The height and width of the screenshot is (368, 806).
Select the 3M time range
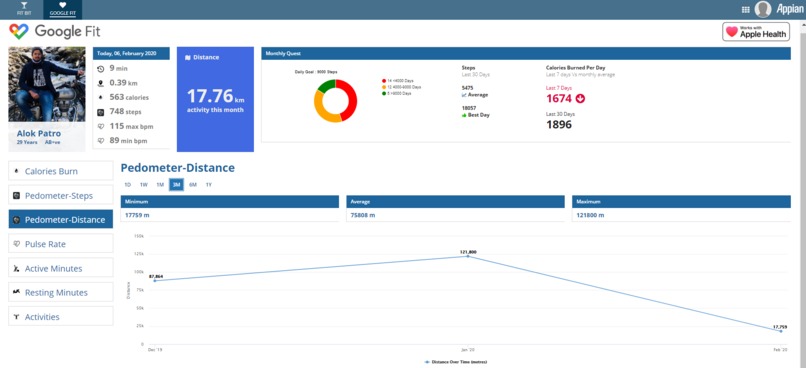pos(176,185)
